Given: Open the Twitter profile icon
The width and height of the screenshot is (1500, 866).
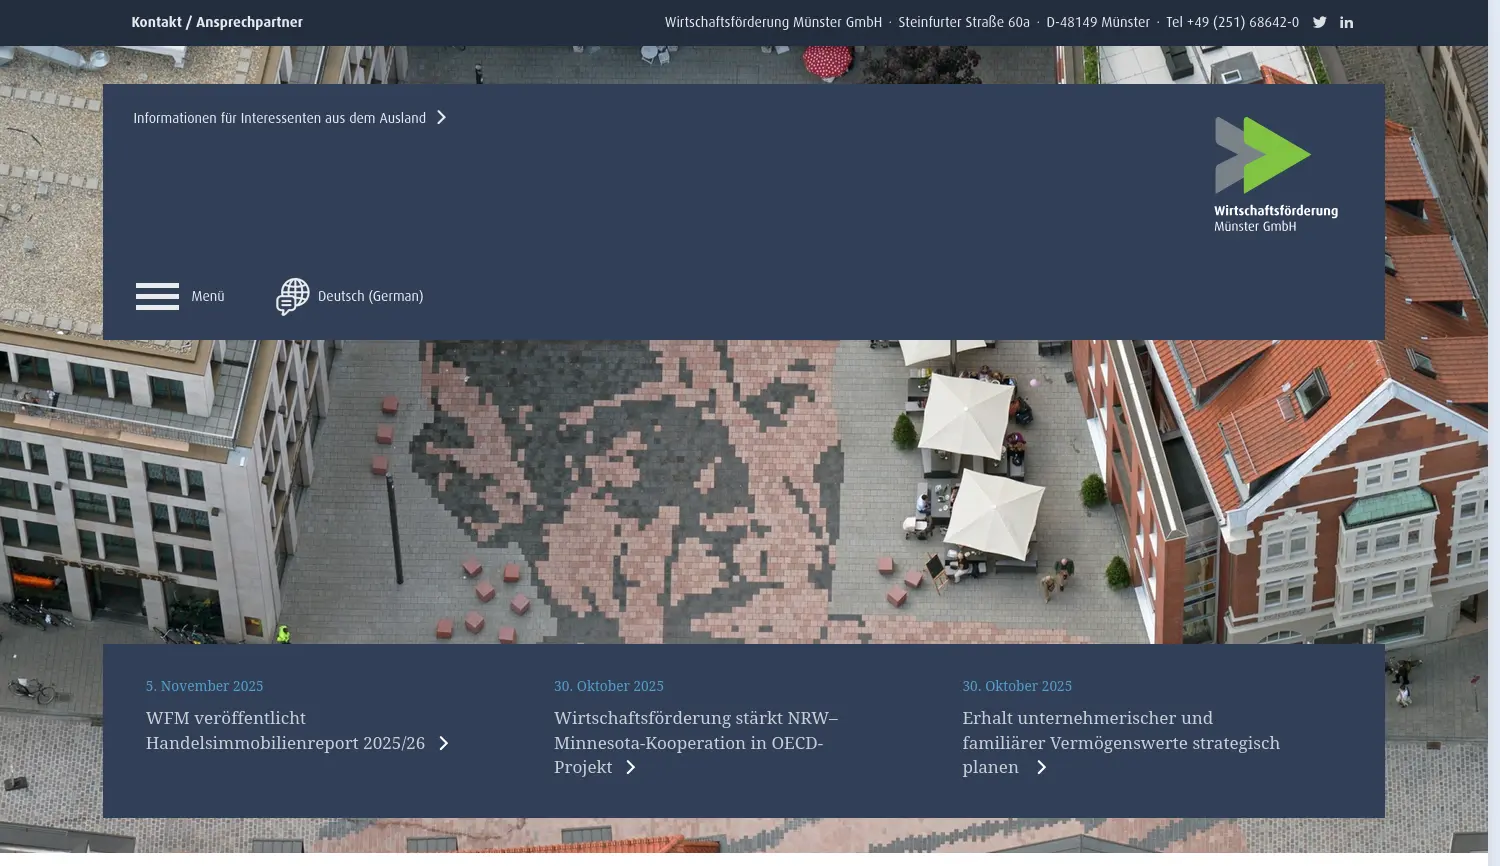Looking at the screenshot, I should [x=1319, y=22].
